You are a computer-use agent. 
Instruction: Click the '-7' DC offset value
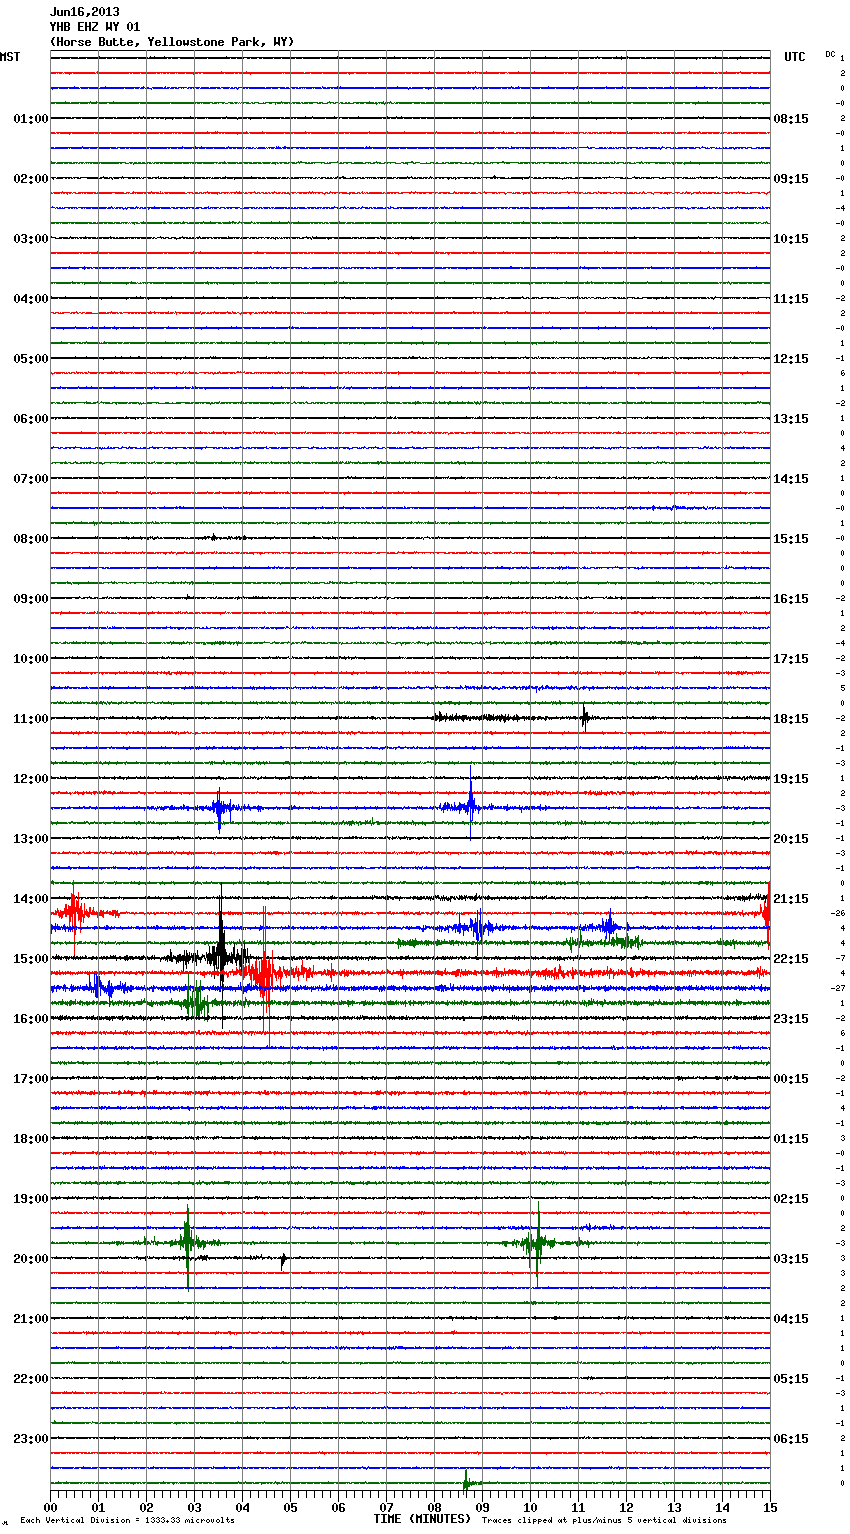pos(840,958)
